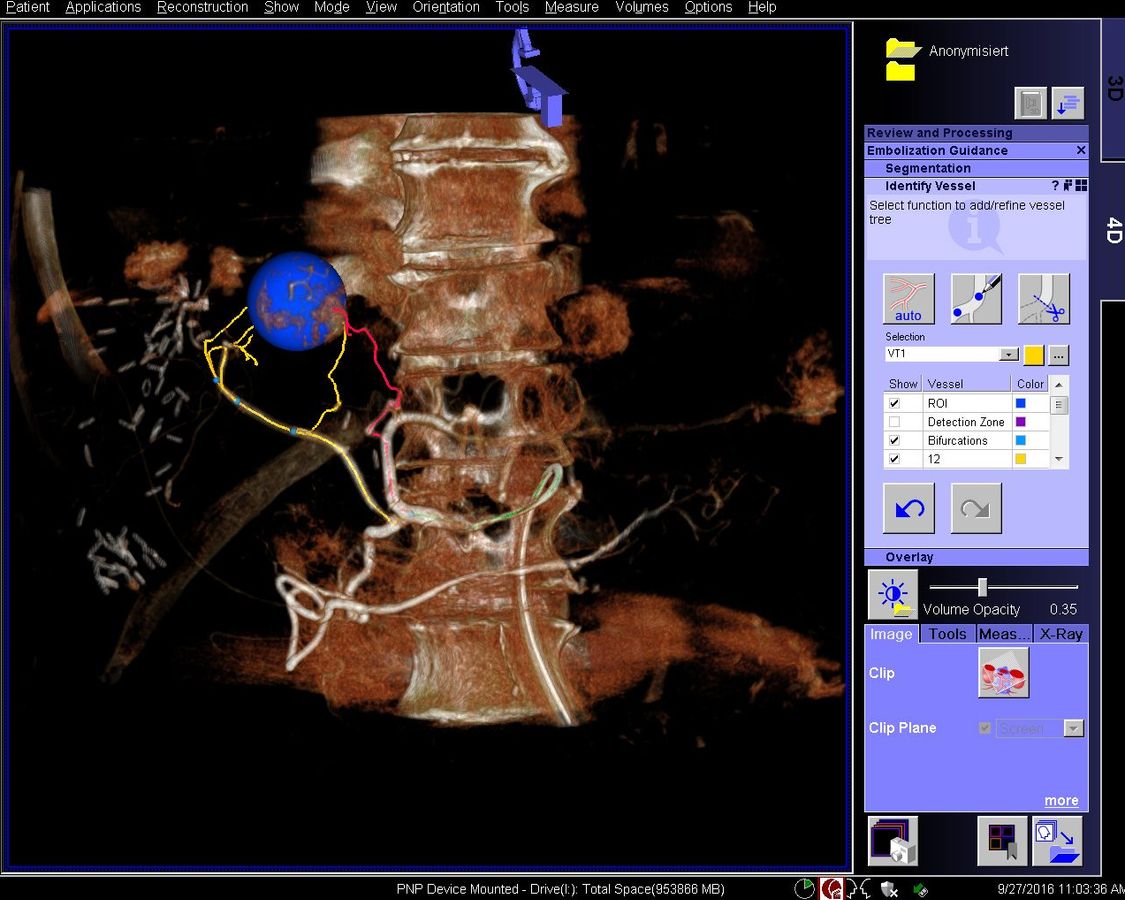Open the Mode menu
Image resolution: width=1125 pixels, height=900 pixels.
click(331, 8)
